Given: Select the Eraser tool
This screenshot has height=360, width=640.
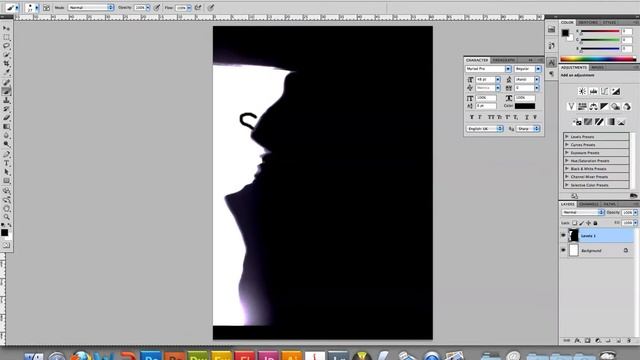Looking at the screenshot, I should 6,118.
